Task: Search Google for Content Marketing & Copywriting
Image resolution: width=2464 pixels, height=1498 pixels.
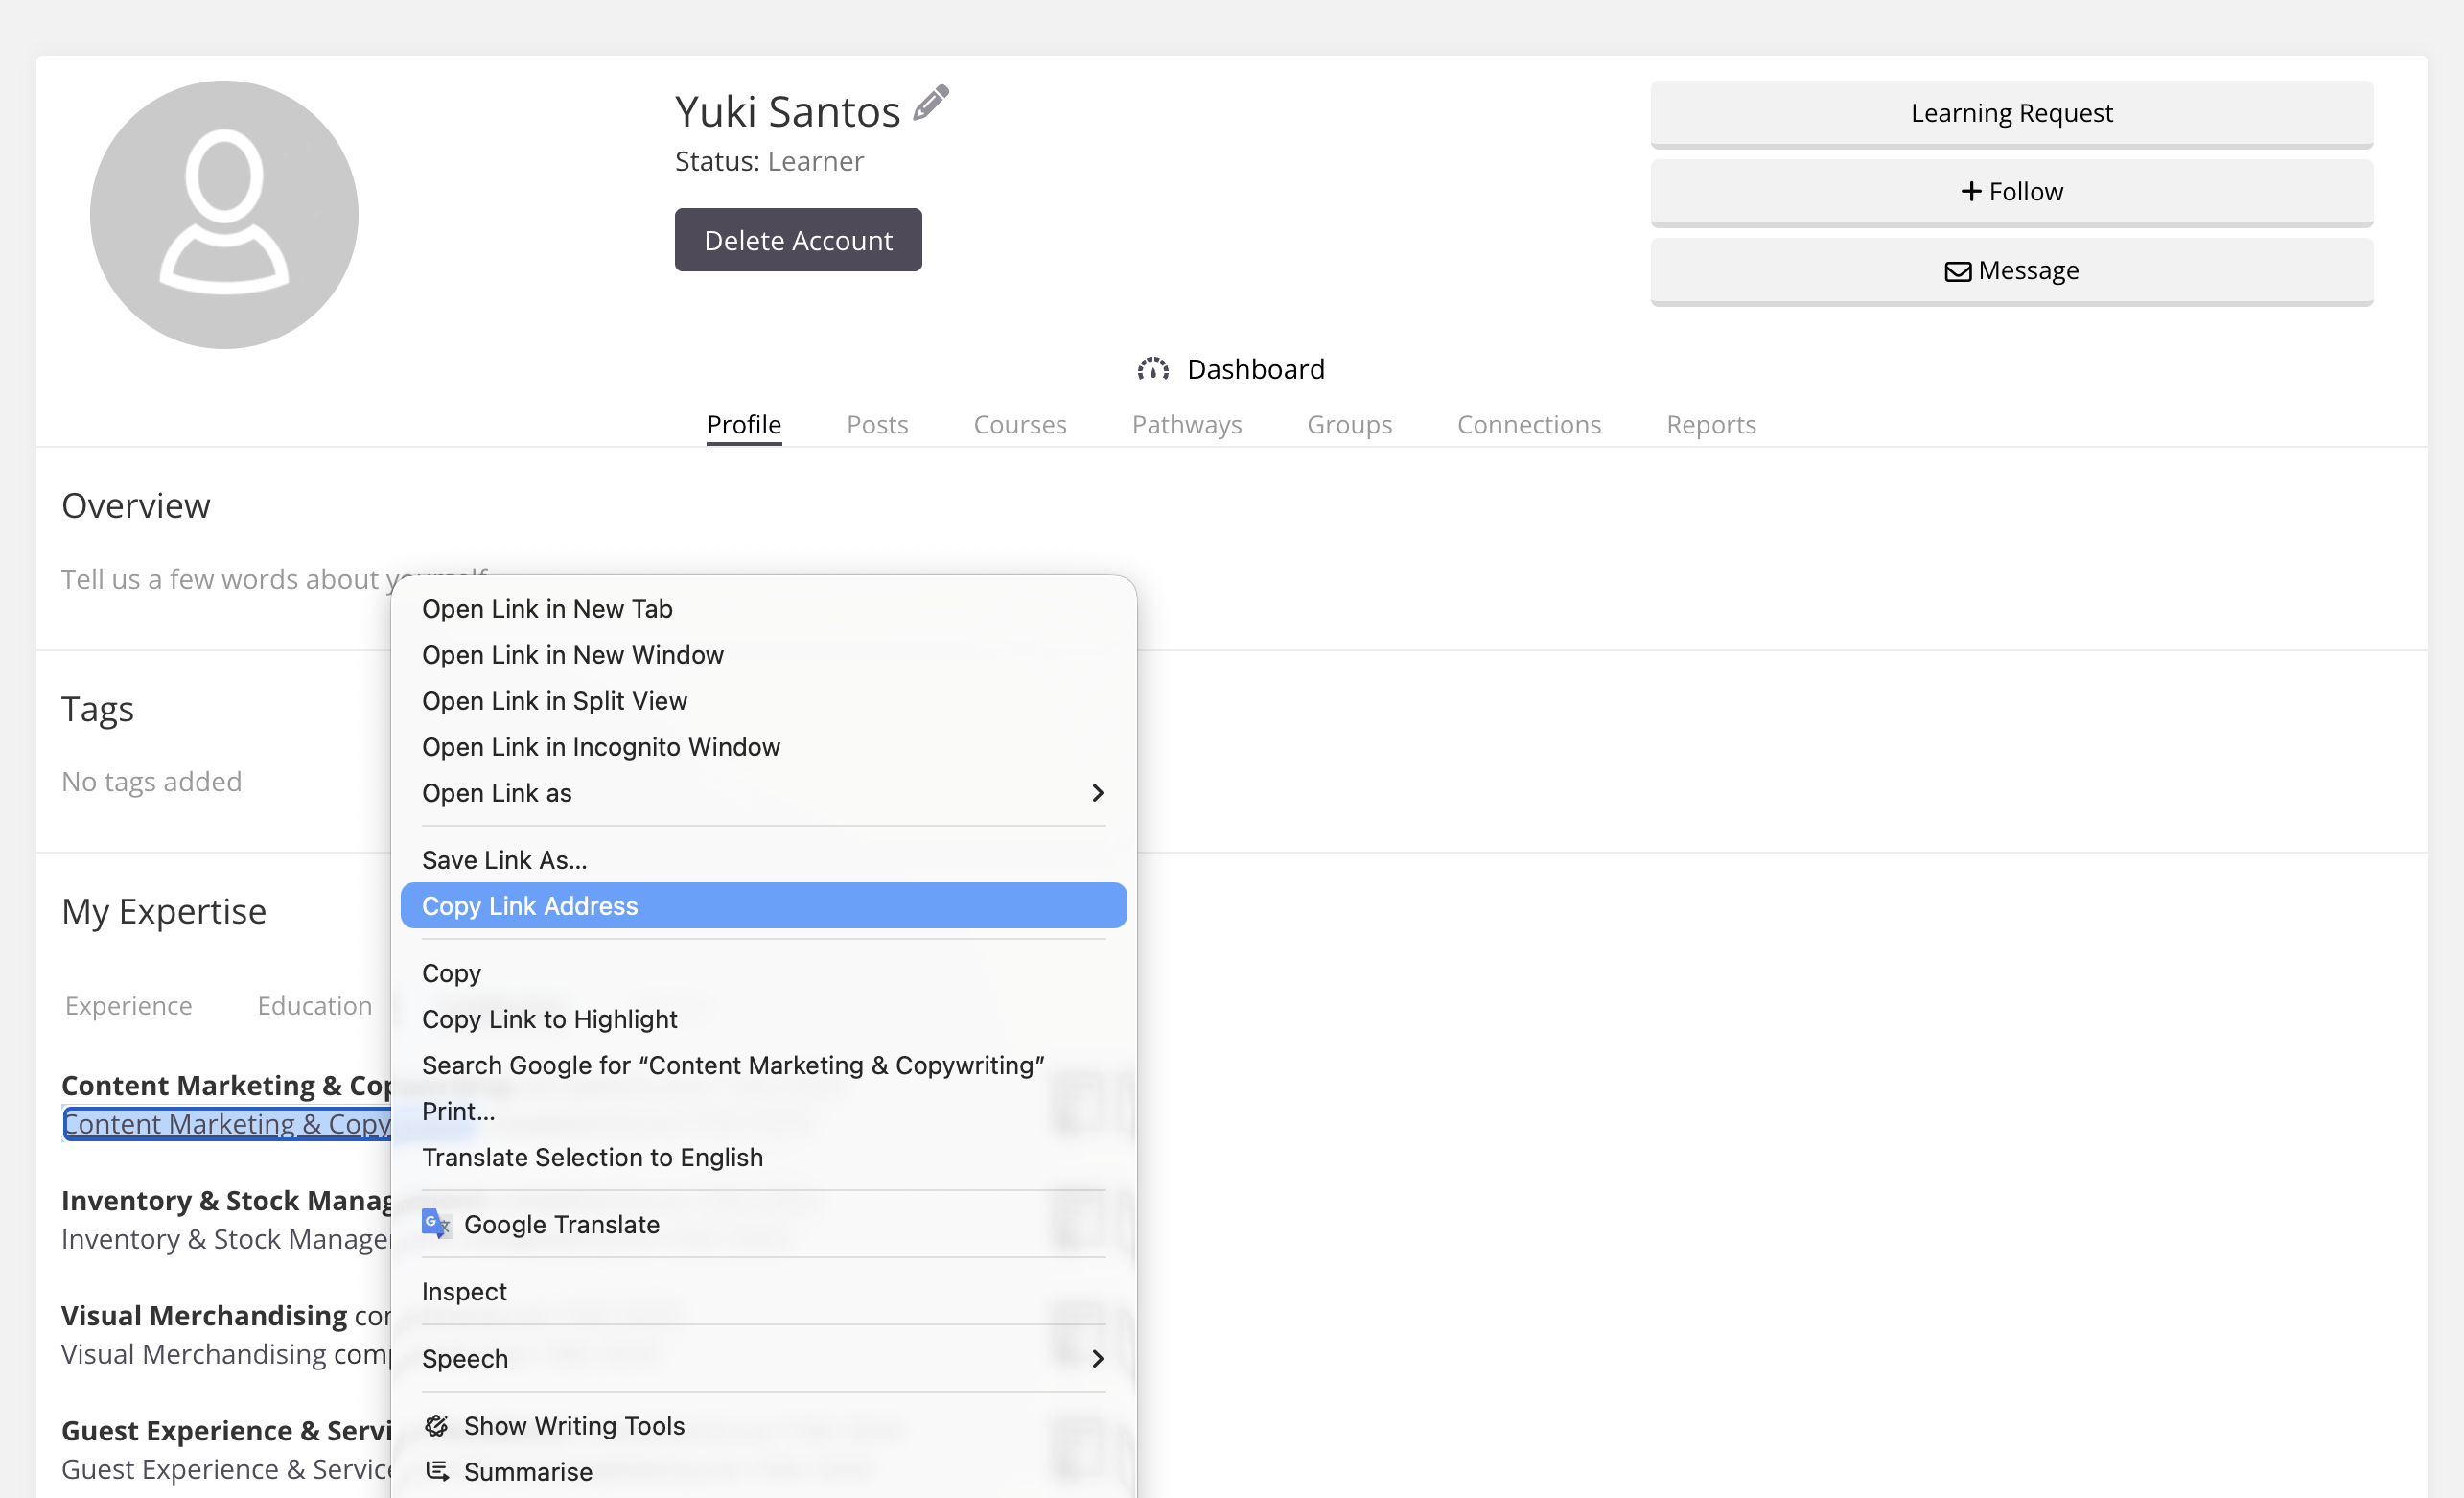Action: click(x=763, y=1065)
